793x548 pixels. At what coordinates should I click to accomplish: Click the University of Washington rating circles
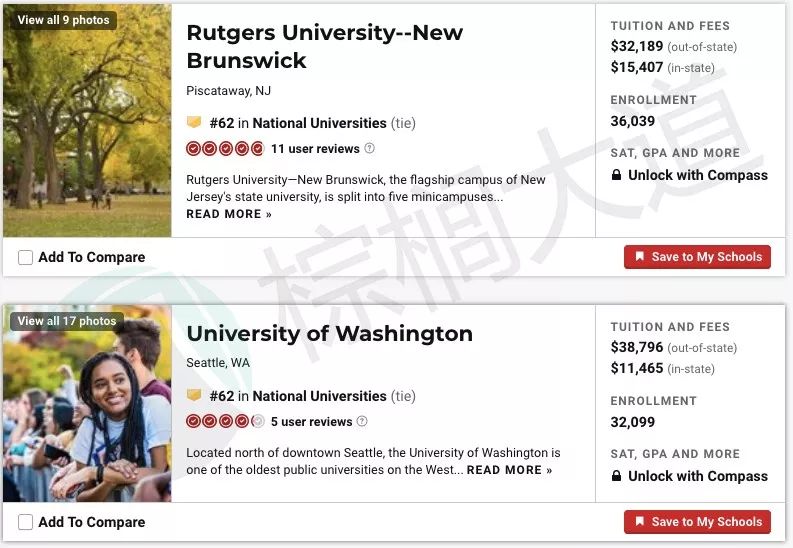click(x=225, y=421)
